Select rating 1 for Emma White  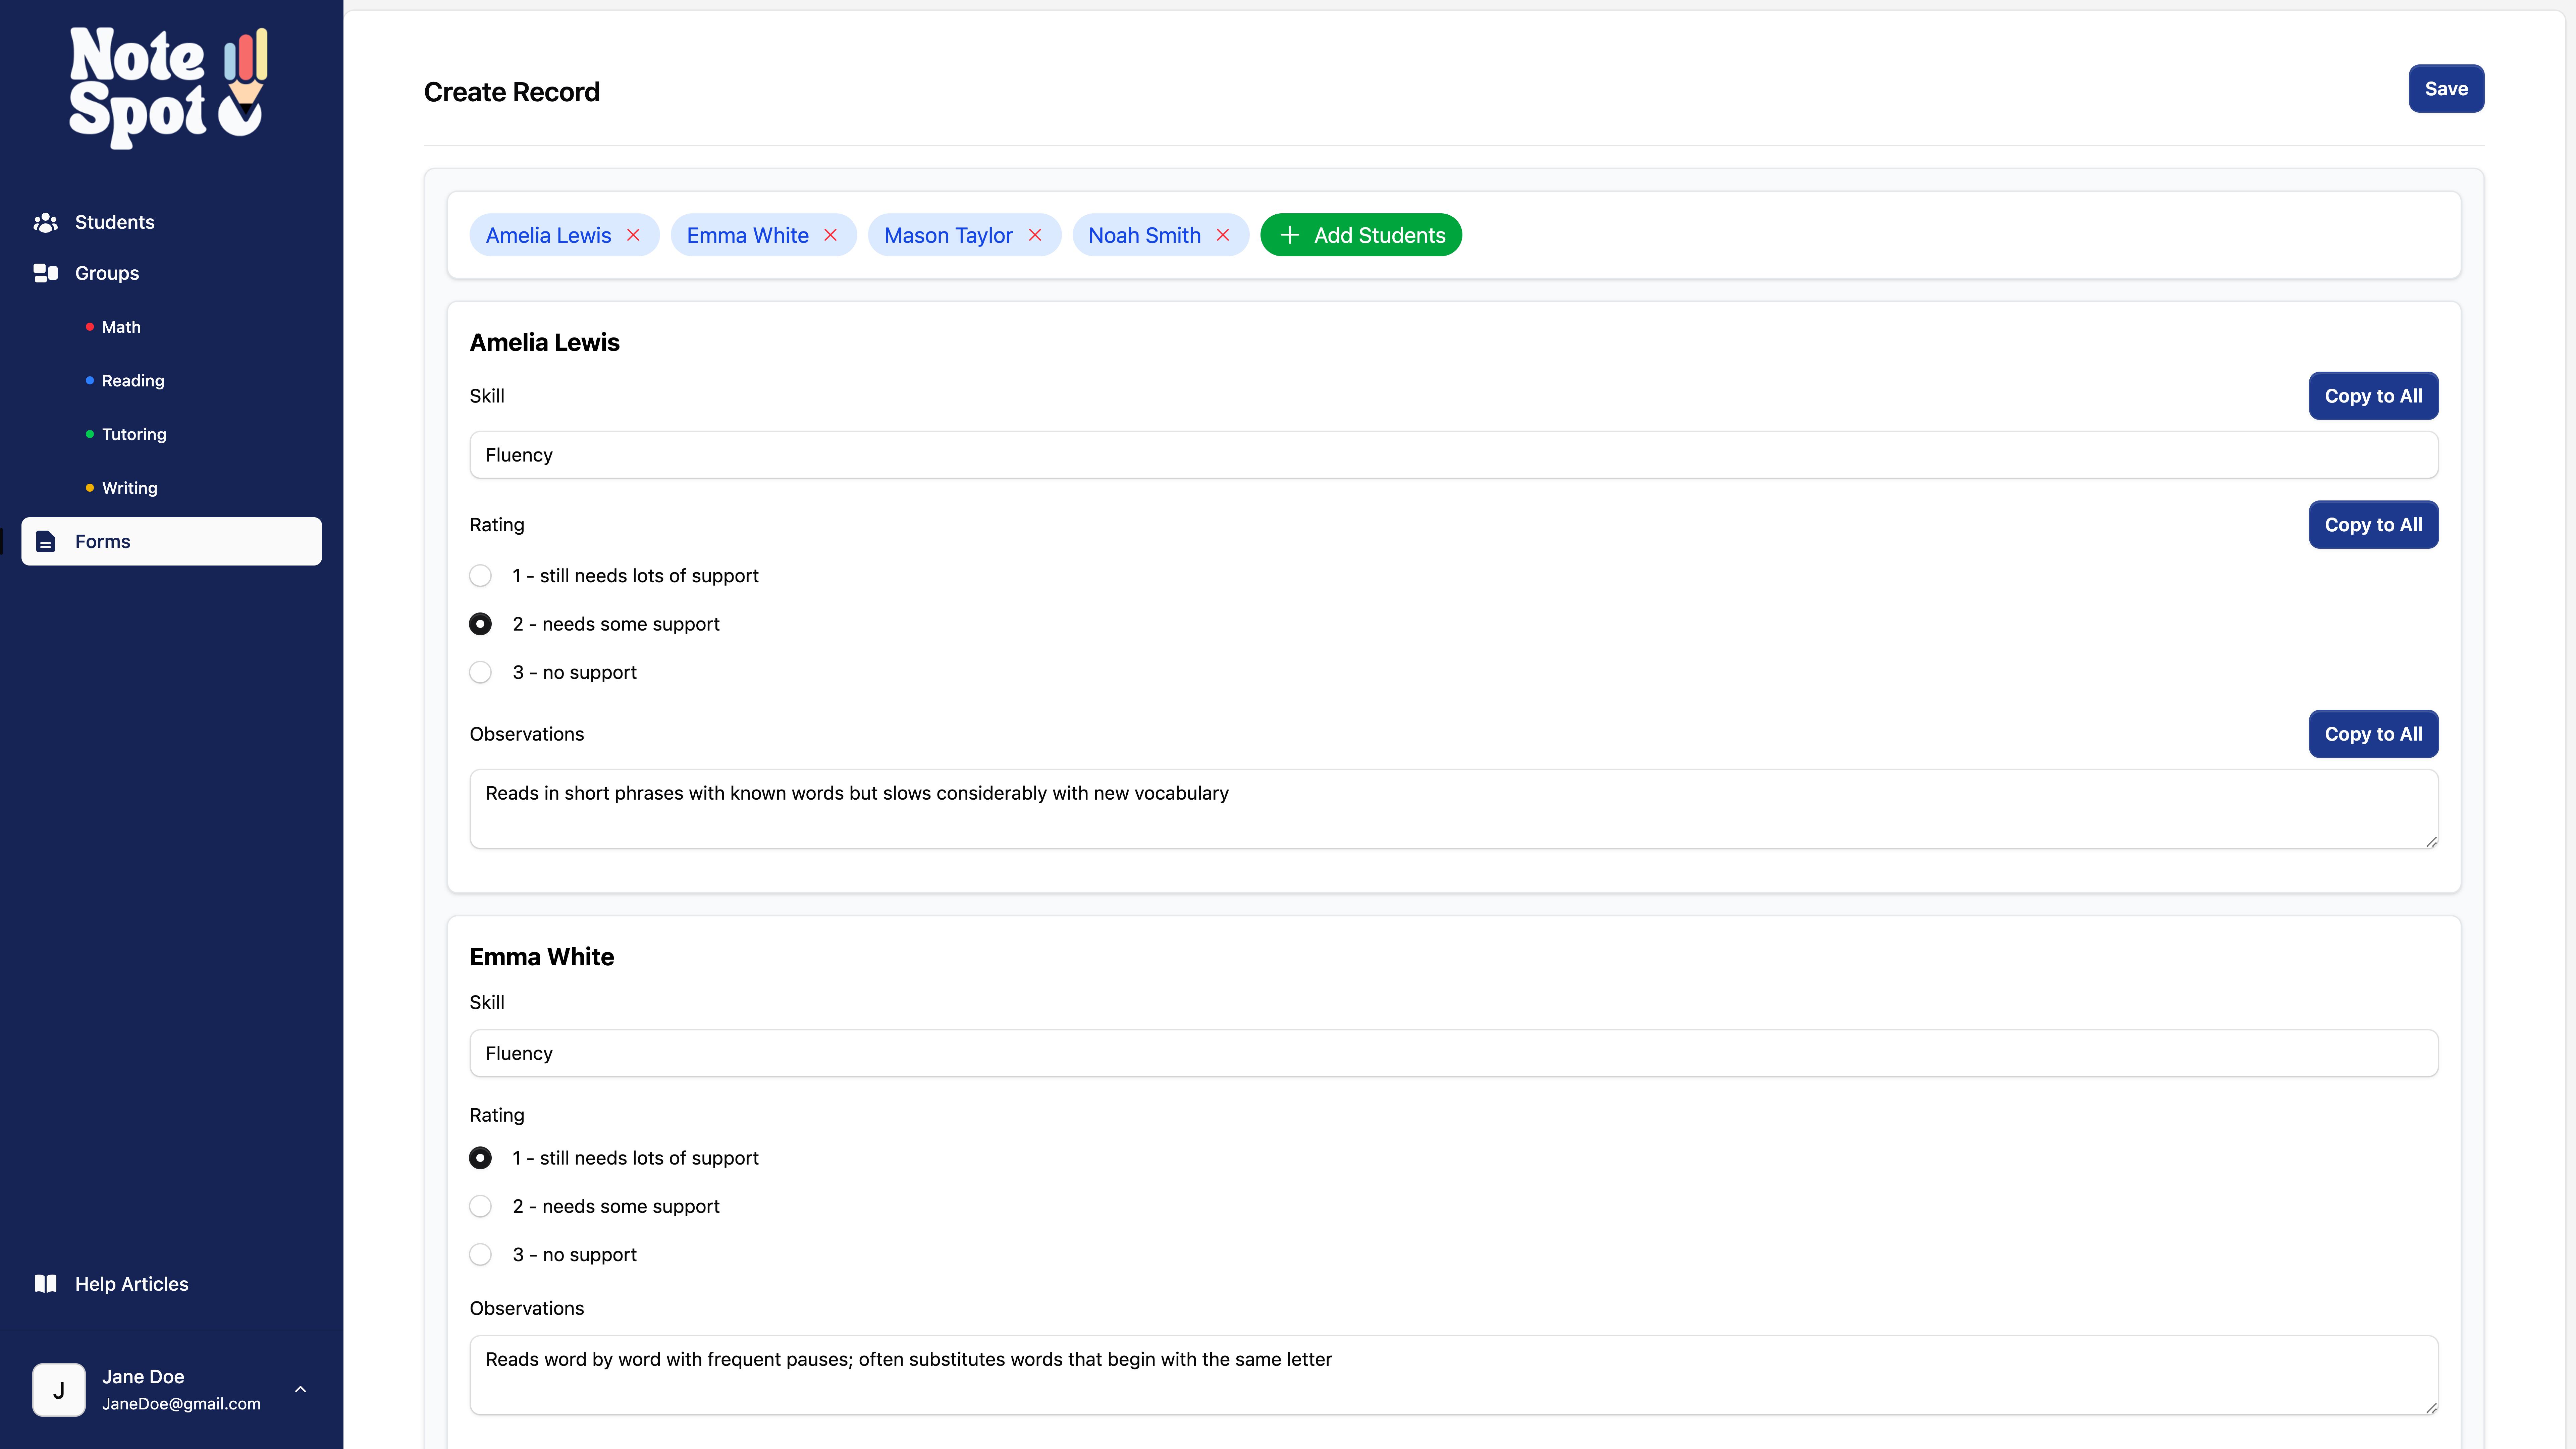[x=480, y=1158]
